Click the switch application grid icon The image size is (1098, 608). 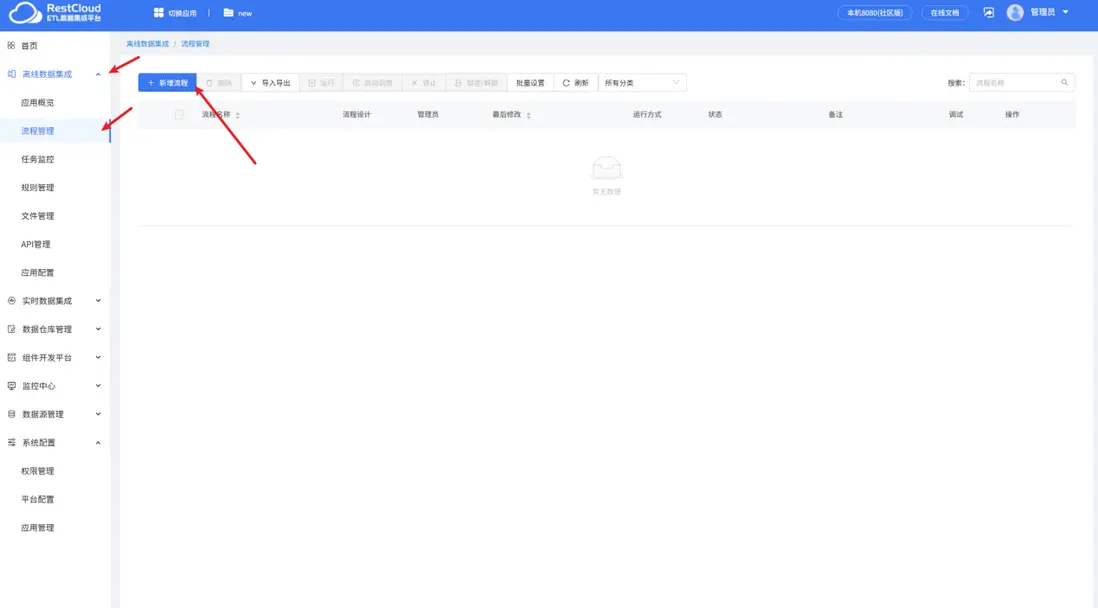(x=159, y=13)
